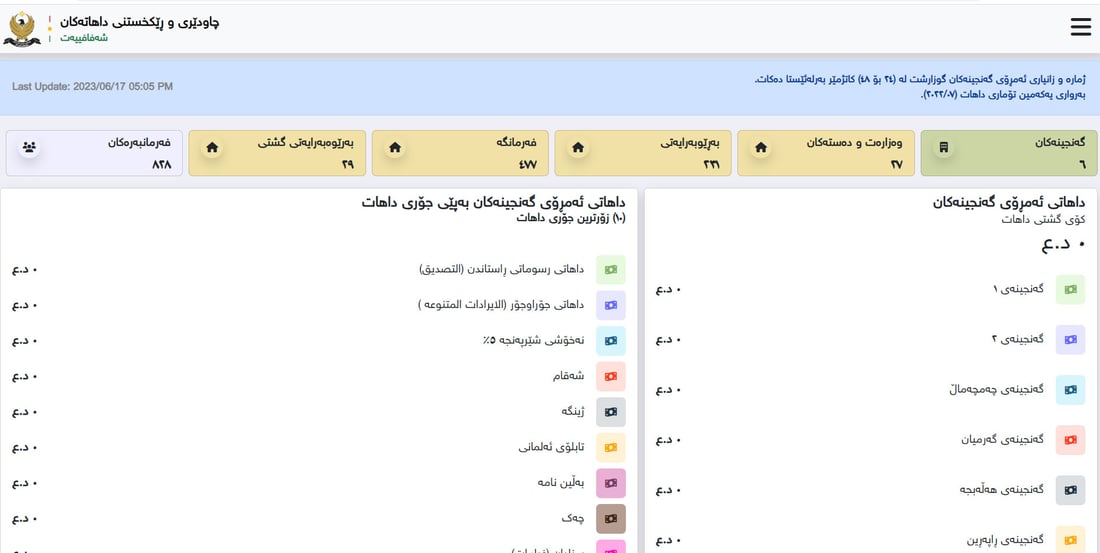This screenshot has height=553, width=1100.
Task: Select the تابلۆی ئەلمانی label
Action: click(551, 447)
